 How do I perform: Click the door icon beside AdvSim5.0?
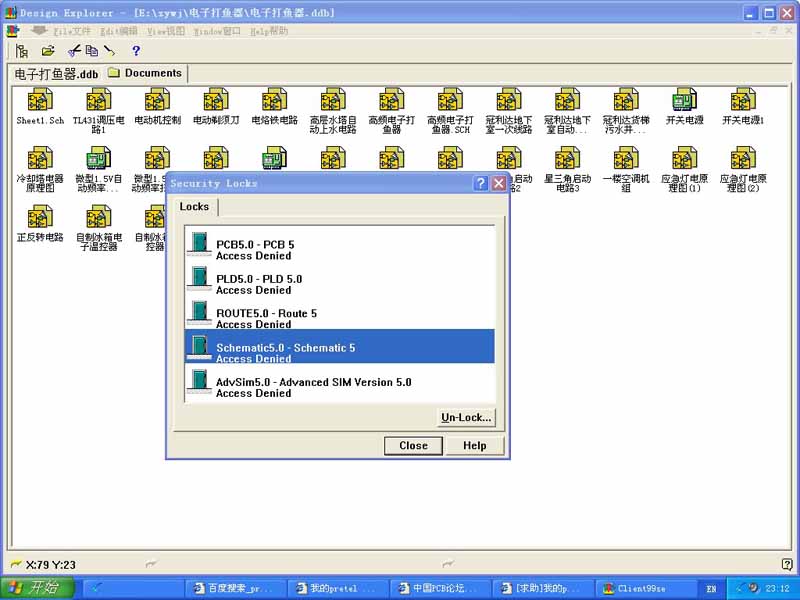tap(199, 382)
